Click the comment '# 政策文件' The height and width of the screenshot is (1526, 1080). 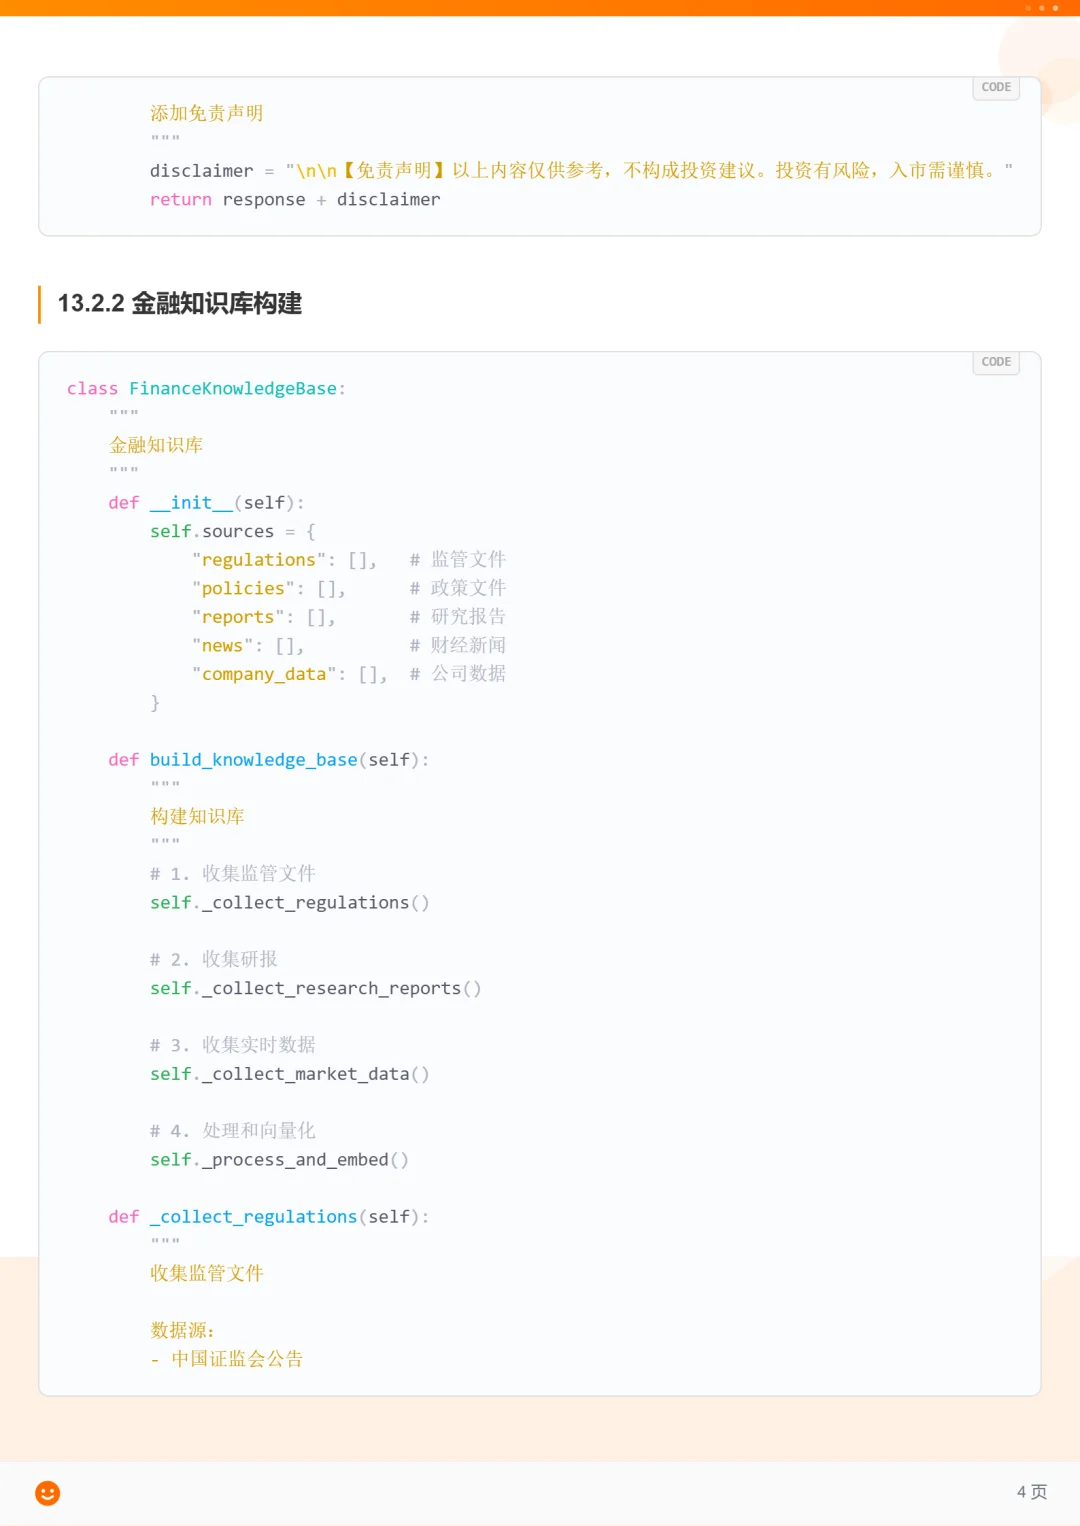(x=458, y=588)
